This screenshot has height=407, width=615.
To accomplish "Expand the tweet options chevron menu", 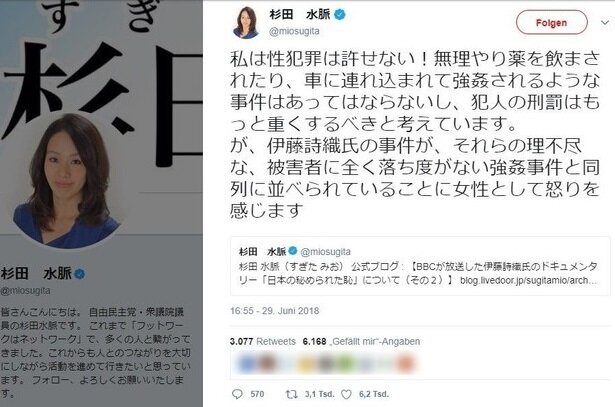I will 604,23.
